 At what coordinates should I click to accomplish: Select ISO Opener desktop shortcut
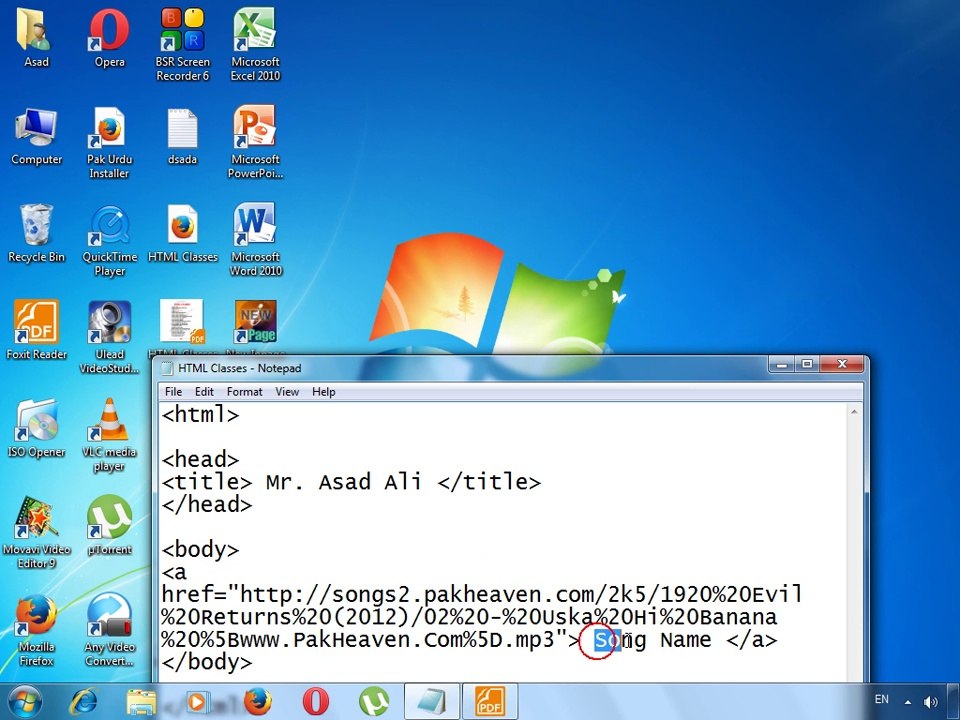point(36,420)
